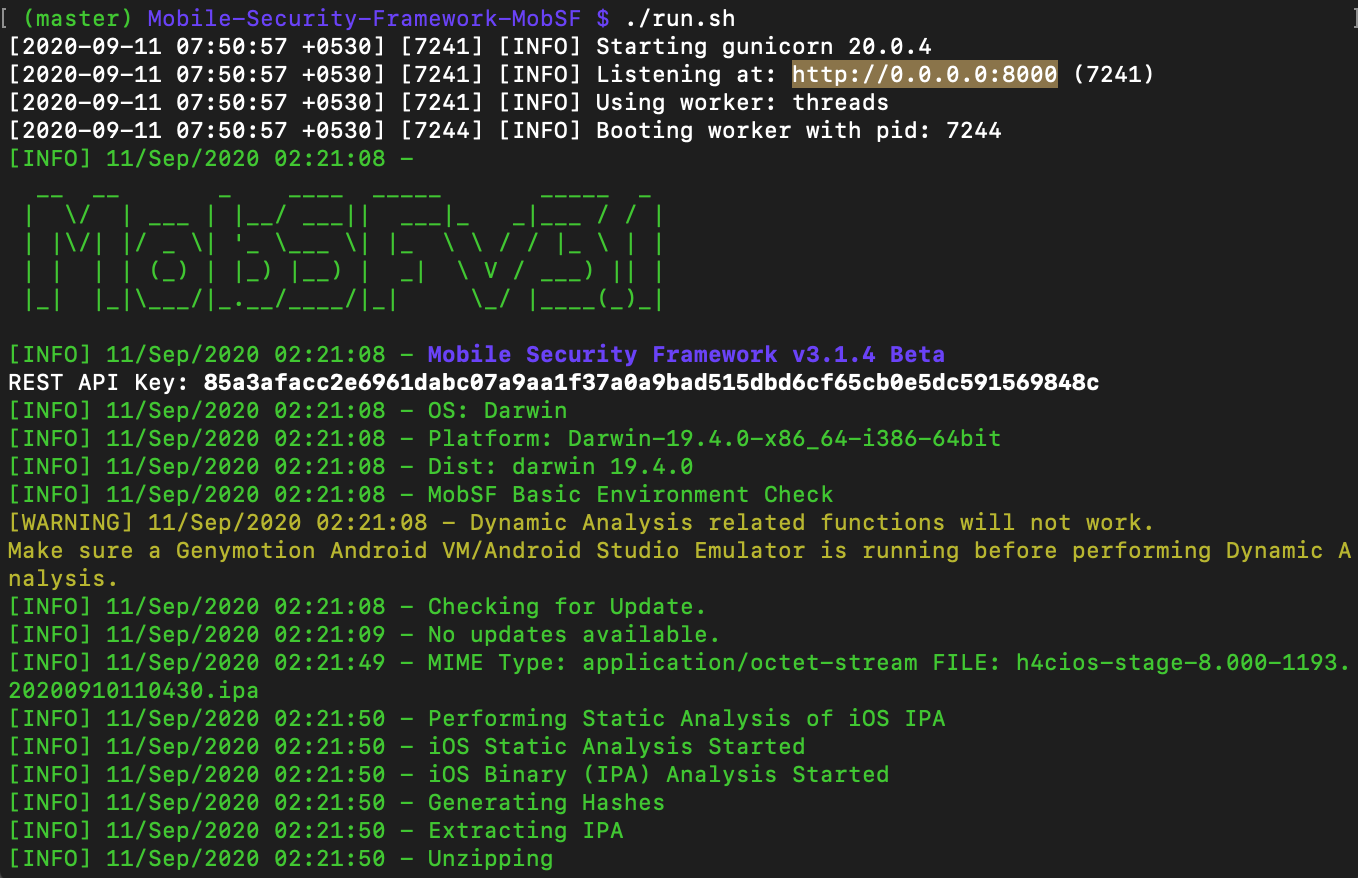The height and width of the screenshot is (878, 1358).
Task: Click 'No updates available.' log line
Action: pyautogui.click(x=574, y=634)
